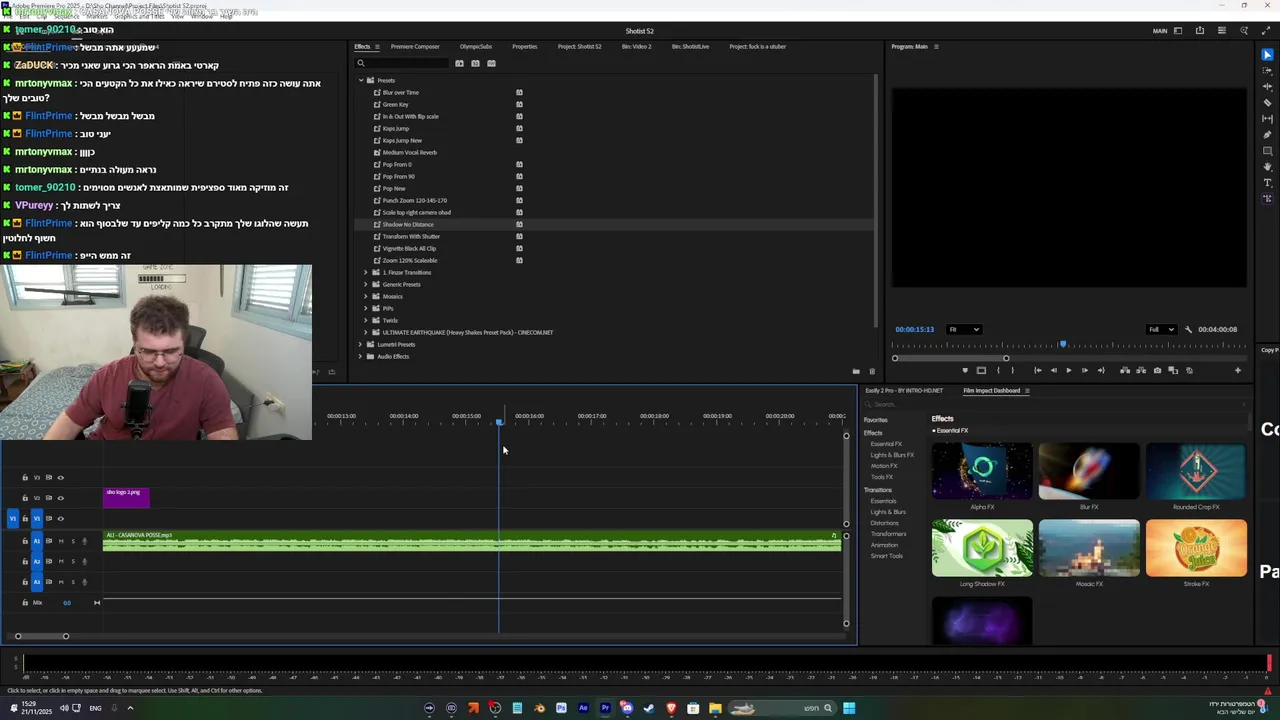Click the Accelerated Effects filter icon
This screenshot has width=1280, height=720.
pos(459,63)
